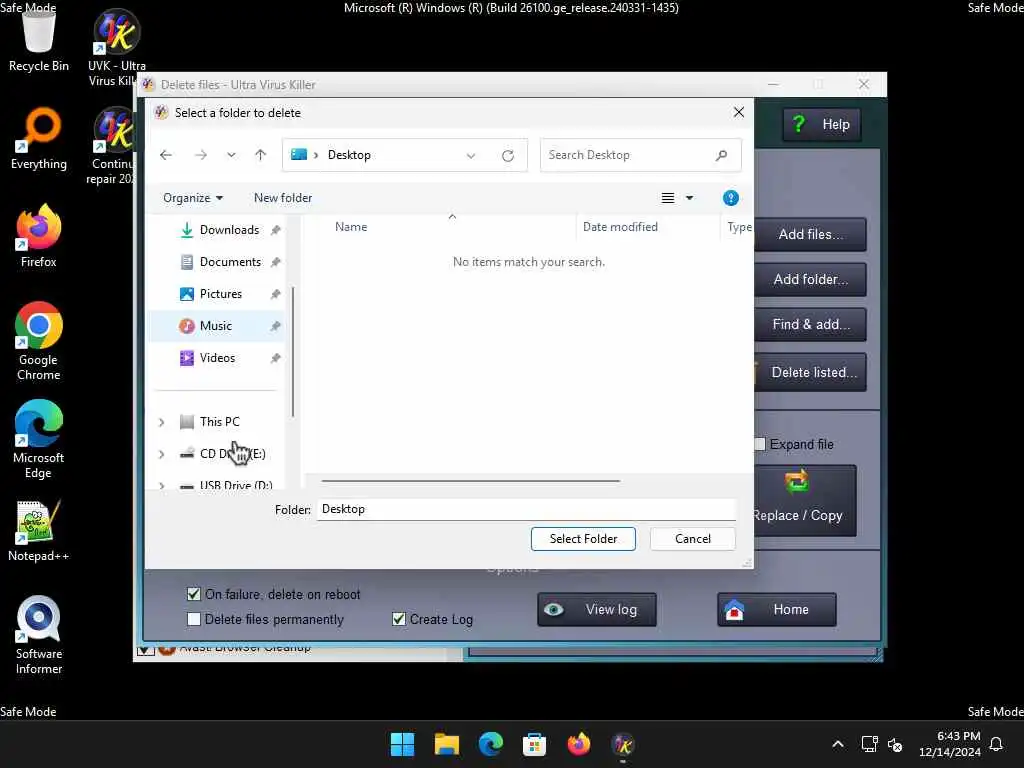
Task: Switch to UVK in the taskbar
Action: [623, 744]
